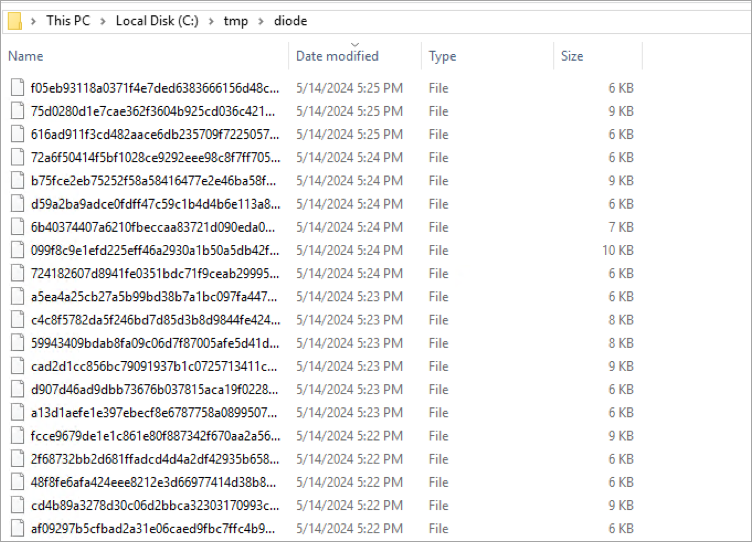Click the 10 KB size of the 099f8c9e file
This screenshot has height=542, width=752.
[x=618, y=250]
